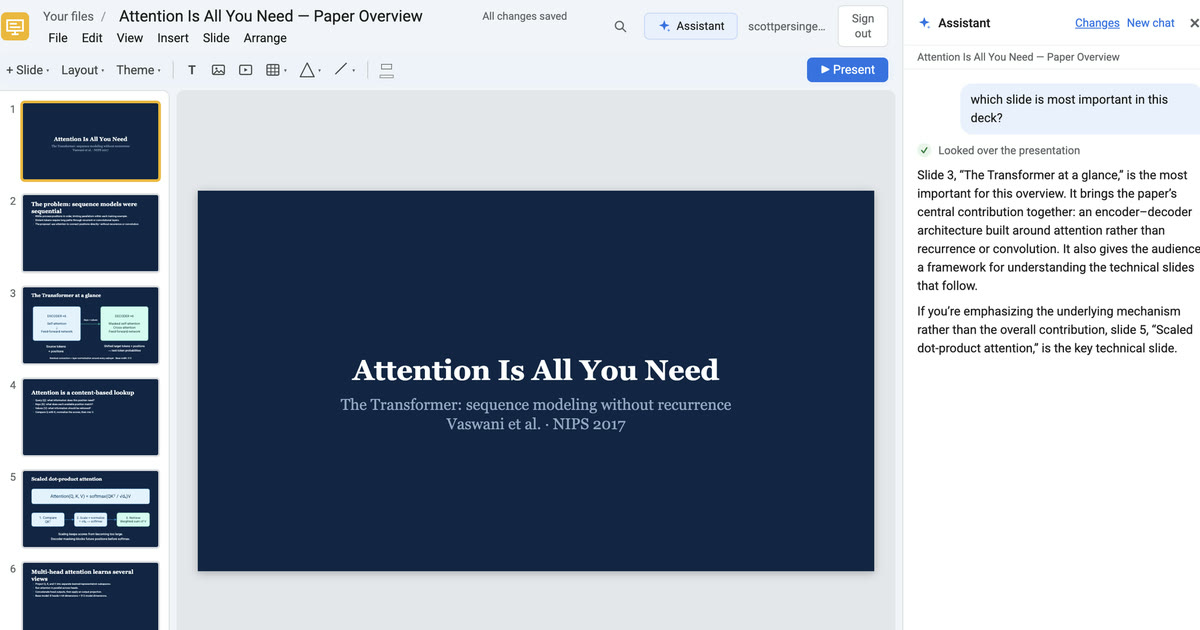Click the yellow Slides app logo
Screen dimensions: 1200x630
[17, 26]
